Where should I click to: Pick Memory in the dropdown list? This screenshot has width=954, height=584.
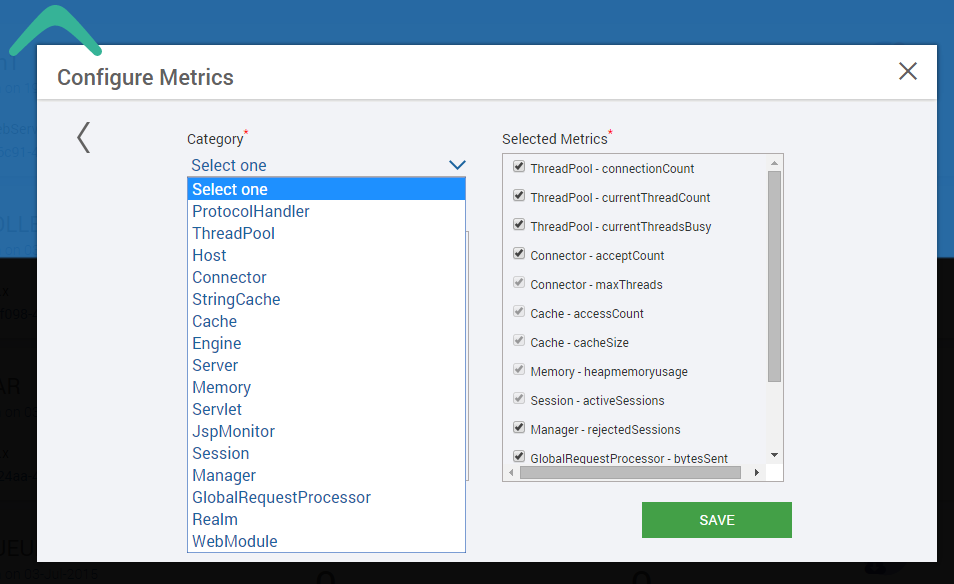click(222, 388)
